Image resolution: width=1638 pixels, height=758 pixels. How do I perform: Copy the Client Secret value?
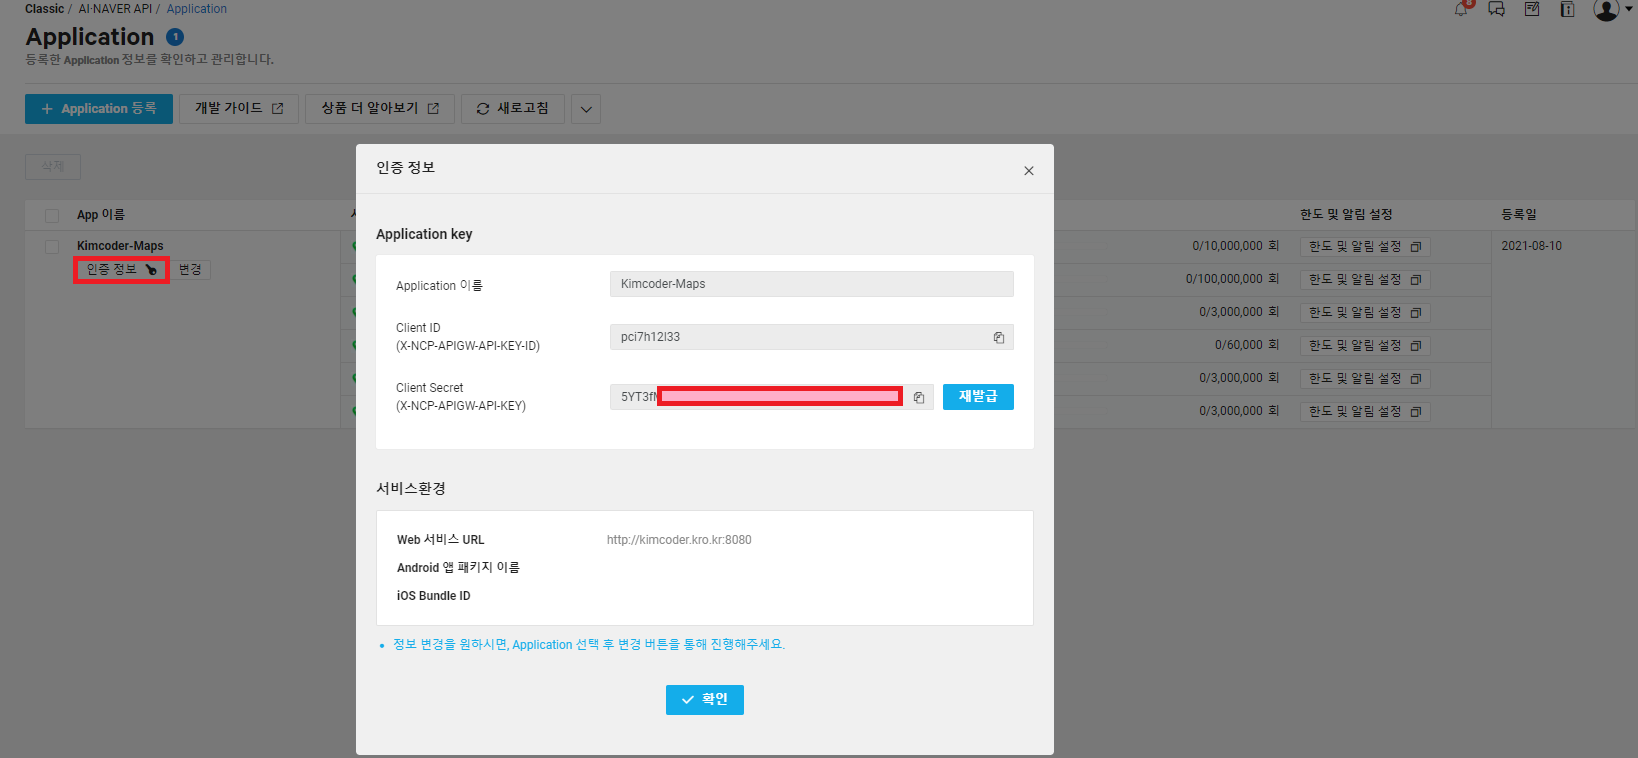coord(918,397)
